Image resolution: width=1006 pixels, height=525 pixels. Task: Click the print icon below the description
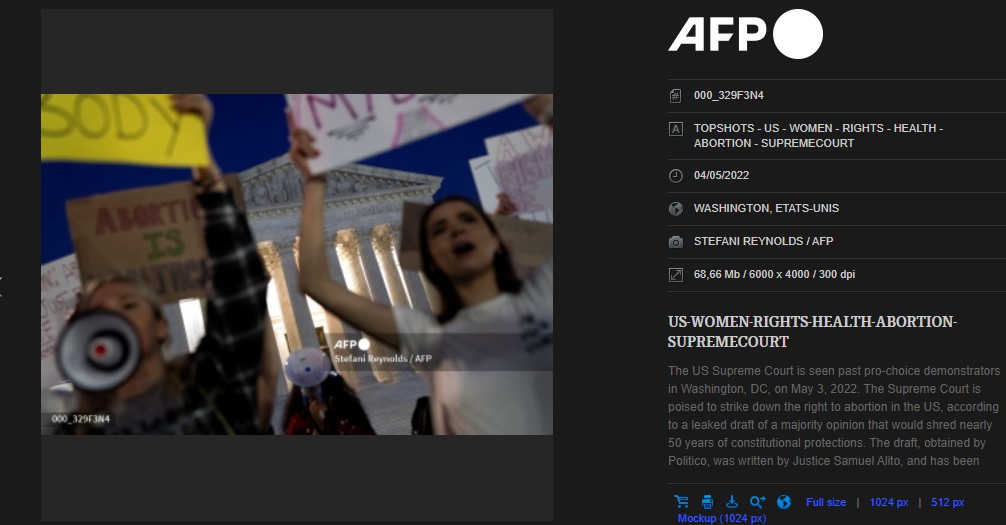tap(707, 502)
